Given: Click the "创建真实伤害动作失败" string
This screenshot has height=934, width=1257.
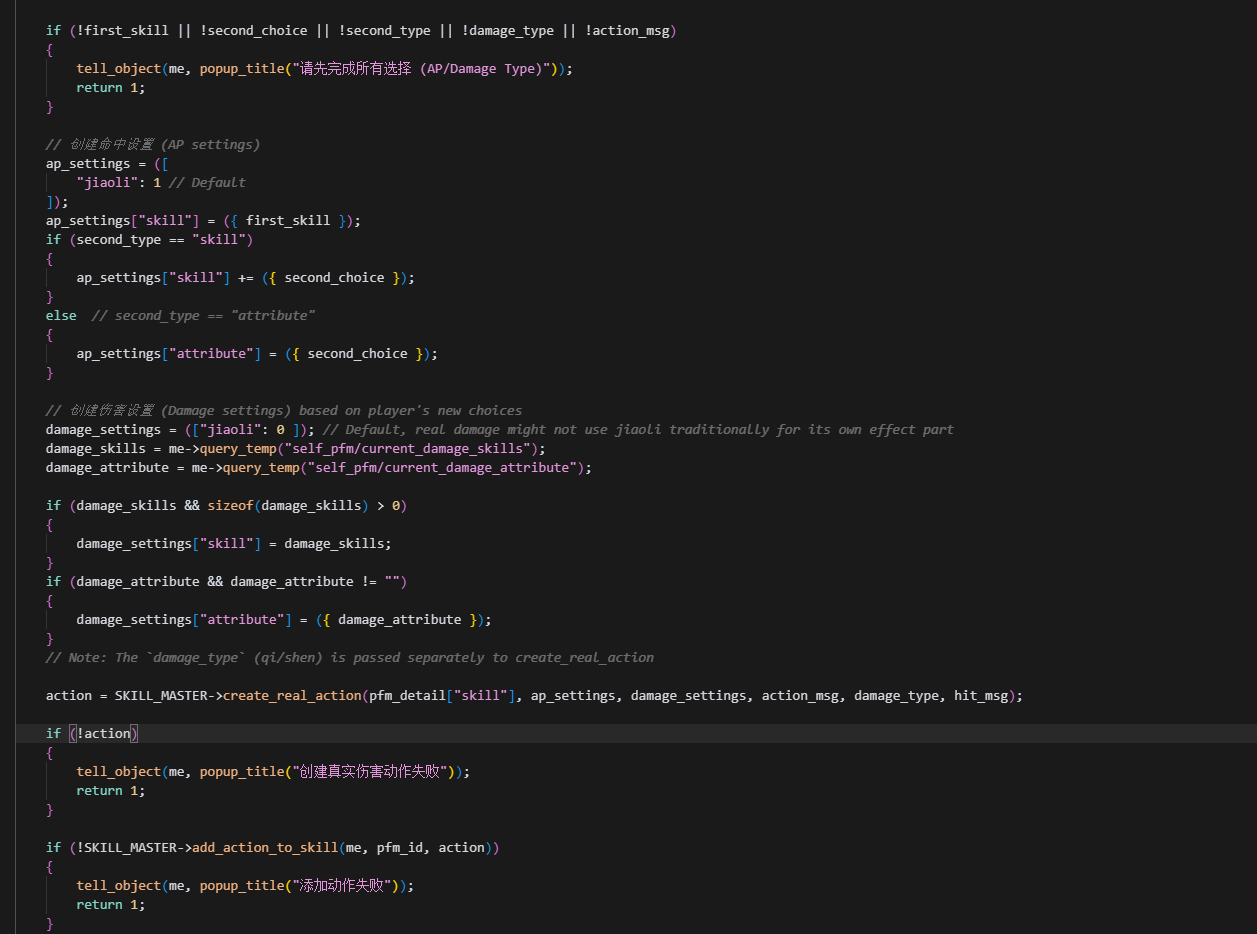Looking at the screenshot, I should [x=369, y=772].
